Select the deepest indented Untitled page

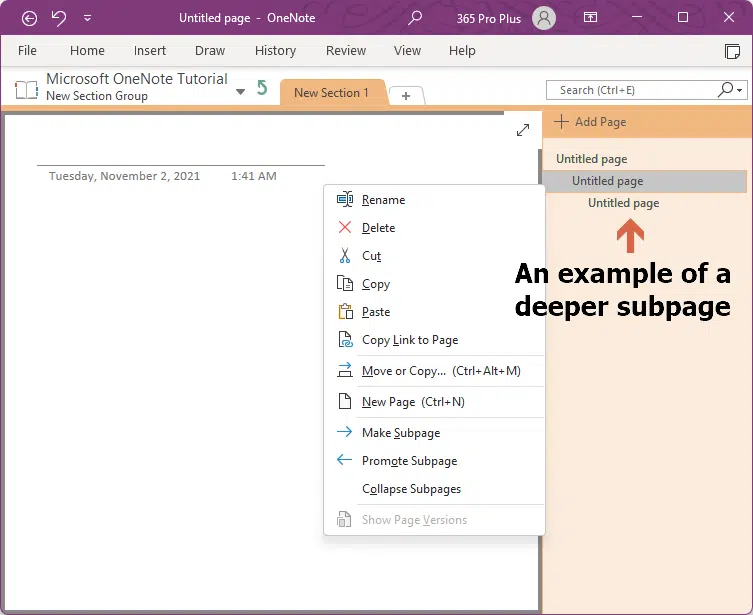[623, 203]
